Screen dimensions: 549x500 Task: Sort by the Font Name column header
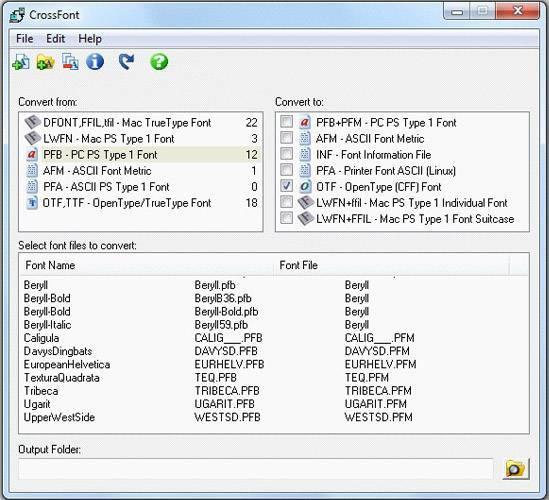coord(147,265)
